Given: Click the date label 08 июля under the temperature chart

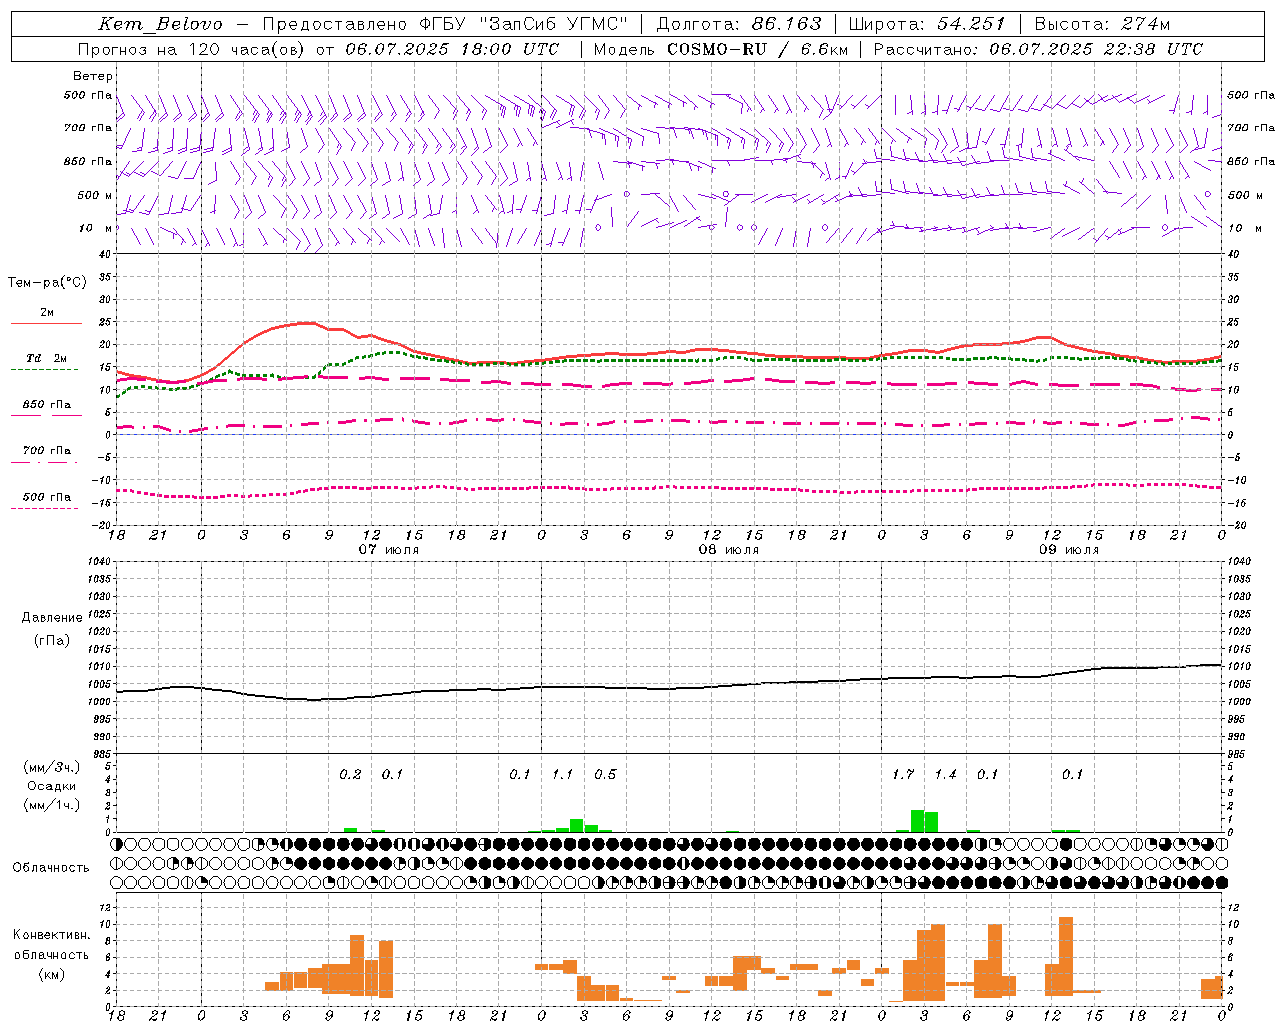Looking at the screenshot, I should pyautogui.click(x=728, y=550).
